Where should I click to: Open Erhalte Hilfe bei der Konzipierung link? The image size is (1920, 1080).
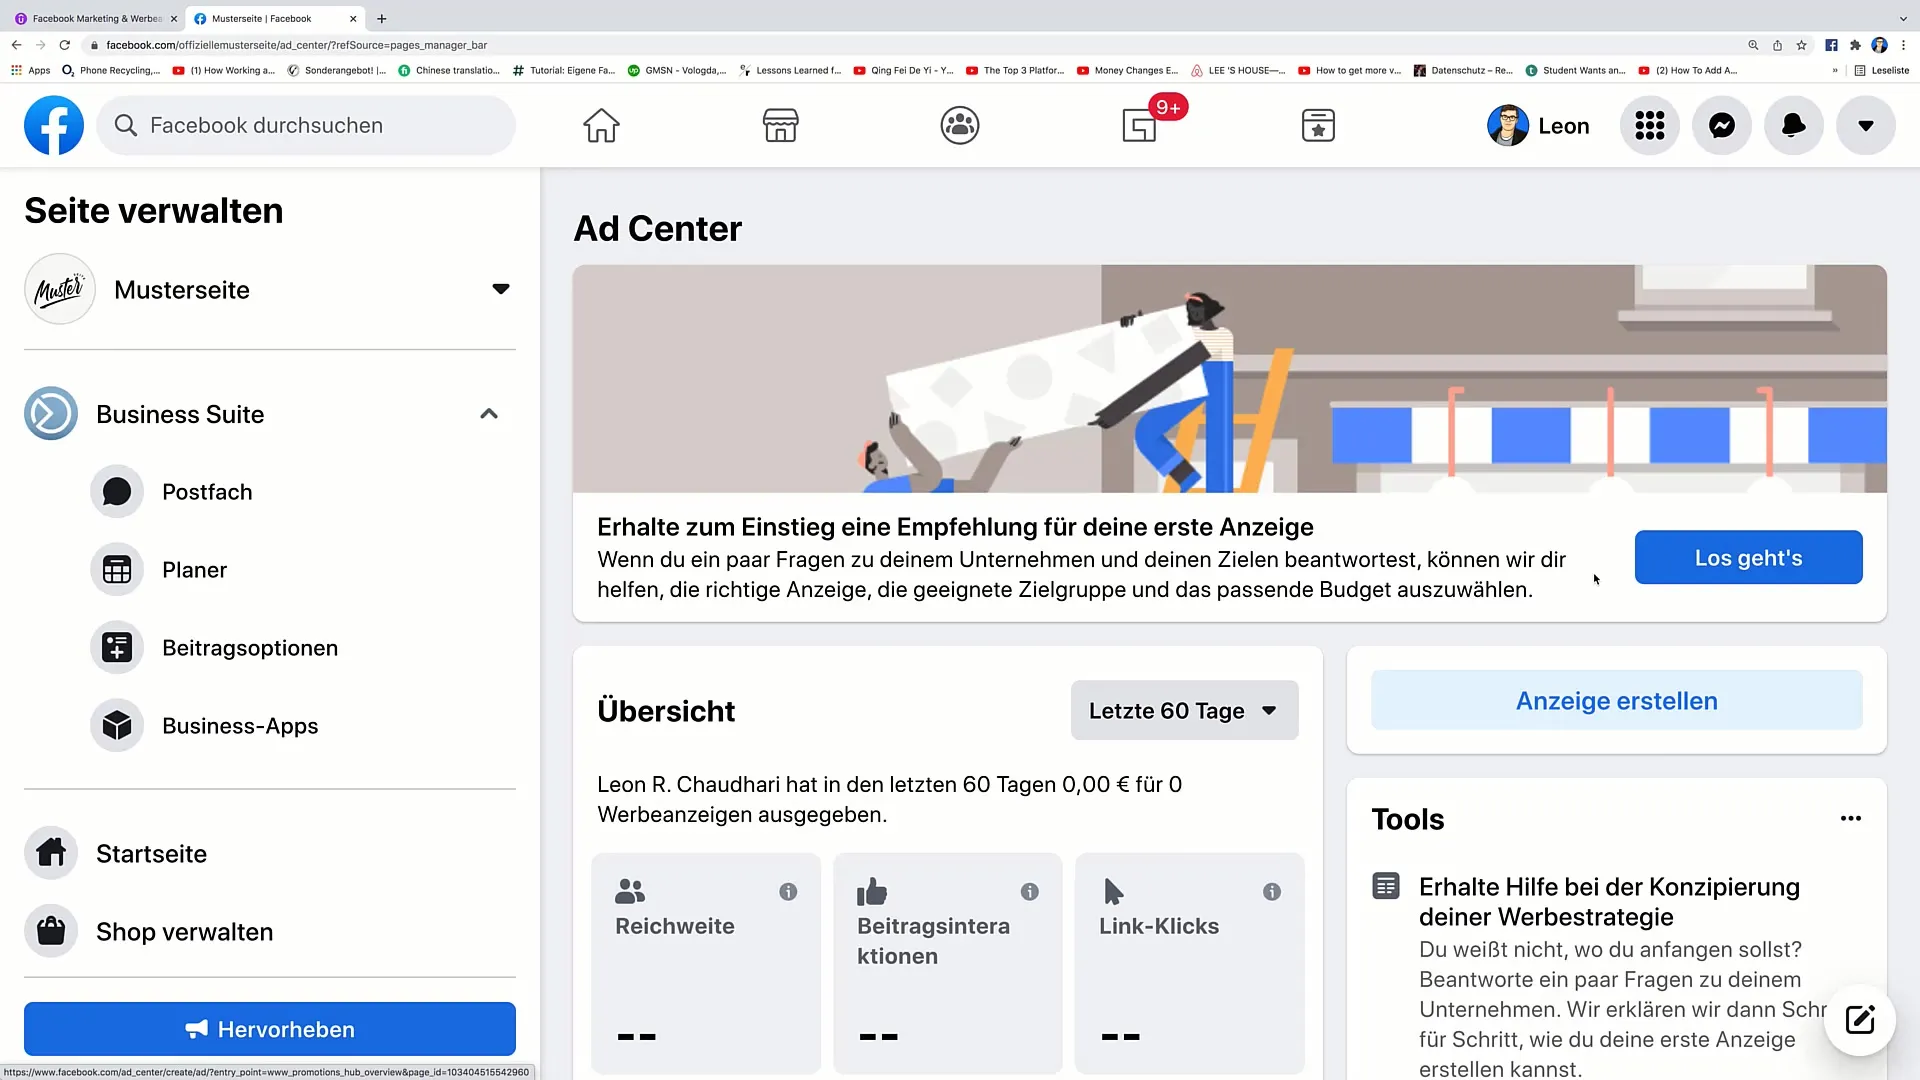(1609, 902)
